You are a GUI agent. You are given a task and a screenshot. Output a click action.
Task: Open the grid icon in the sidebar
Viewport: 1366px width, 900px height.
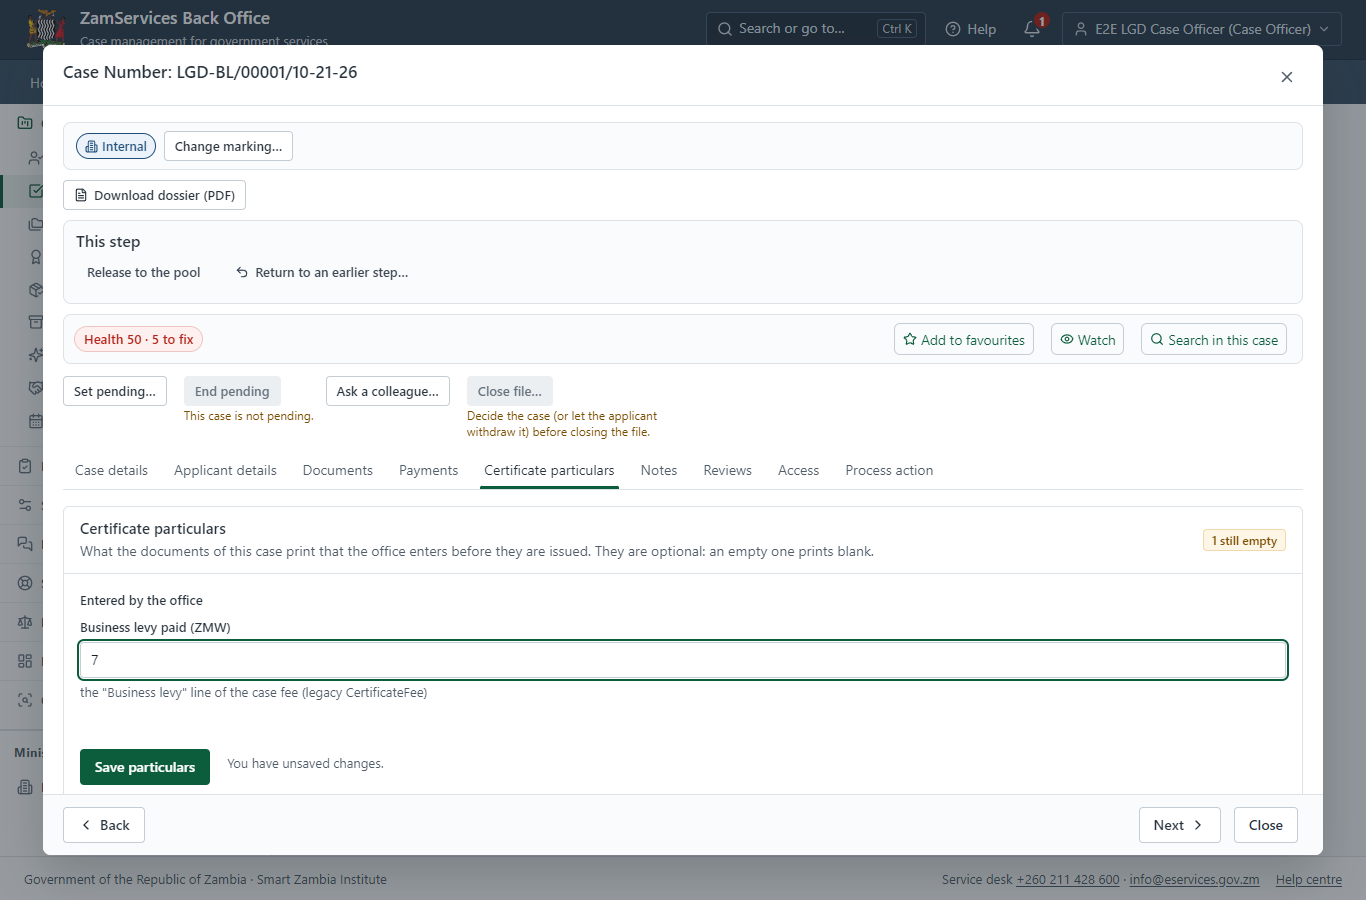tap(25, 661)
